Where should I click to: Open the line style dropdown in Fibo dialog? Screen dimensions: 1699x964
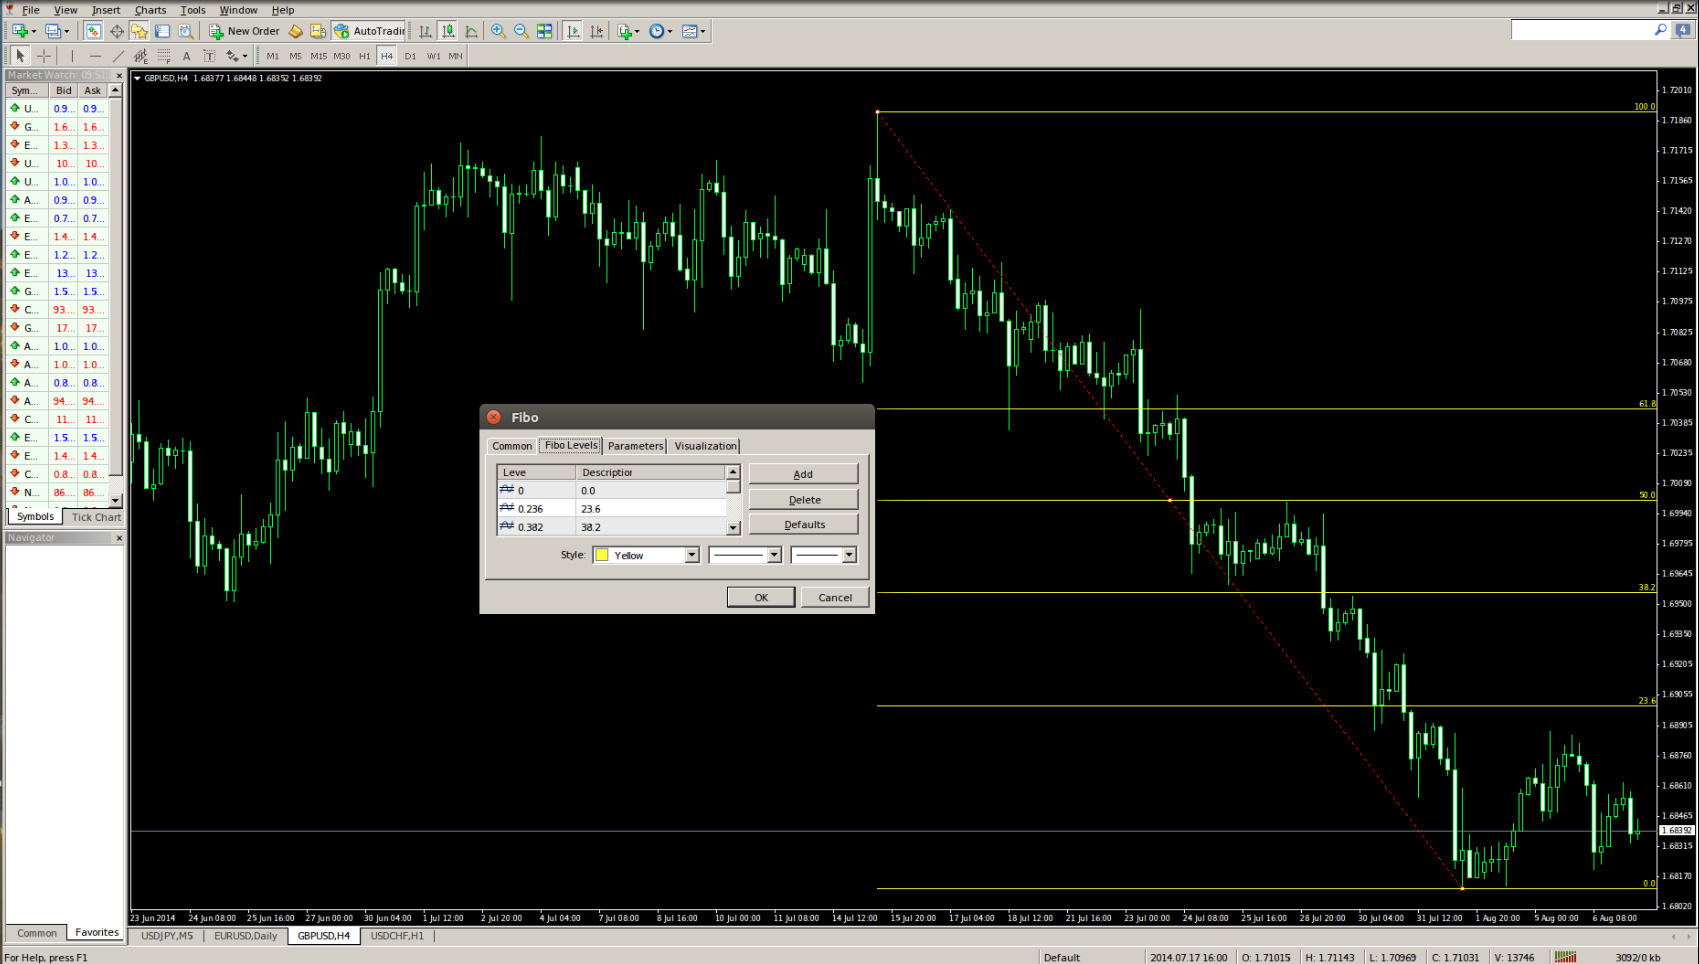[773, 555]
